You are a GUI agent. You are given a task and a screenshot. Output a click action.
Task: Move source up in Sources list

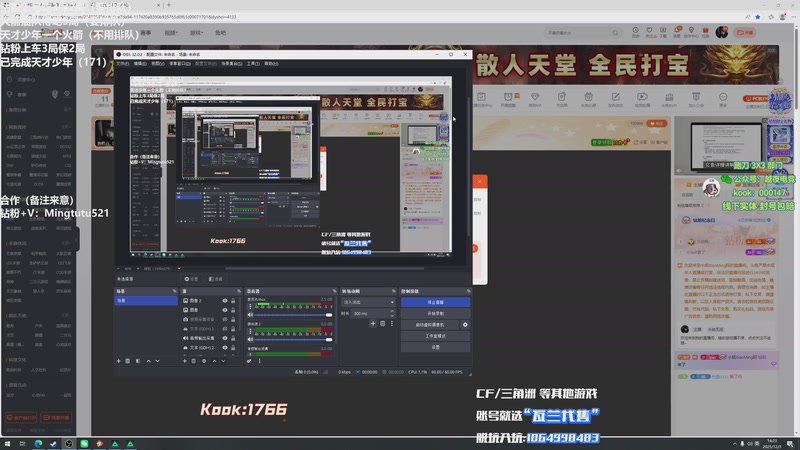tap(214, 361)
